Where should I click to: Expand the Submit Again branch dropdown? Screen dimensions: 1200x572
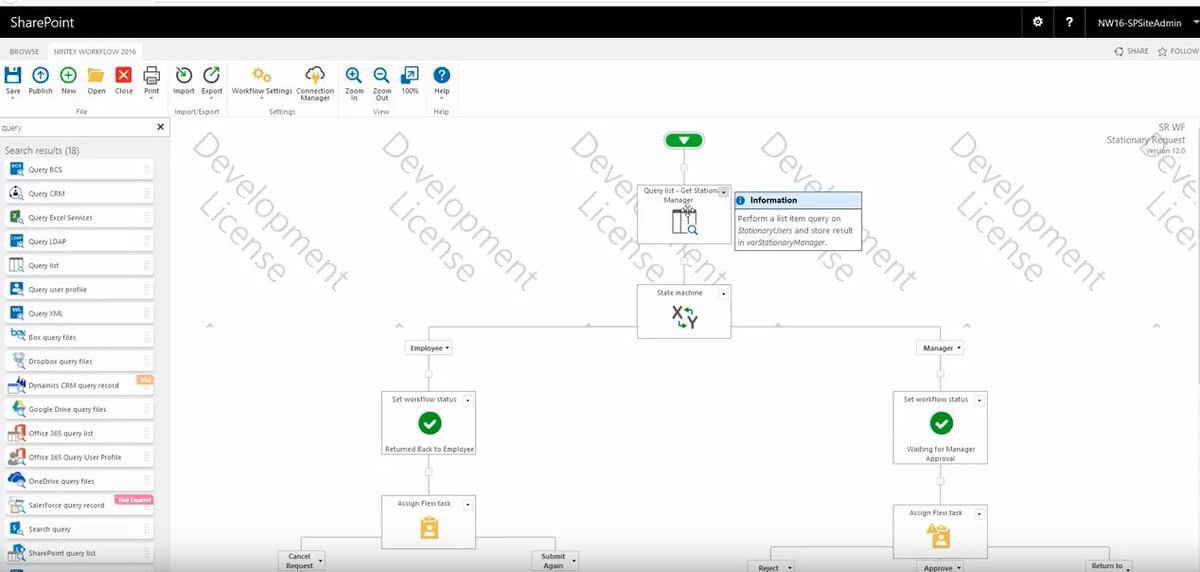pyautogui.click(x=573, y=561)
